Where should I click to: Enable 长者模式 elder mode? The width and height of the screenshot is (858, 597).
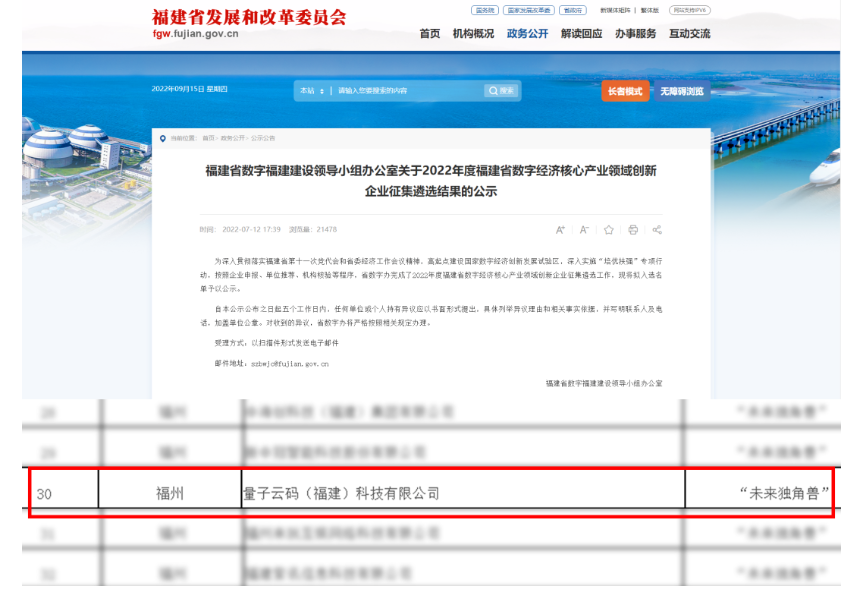click(x=625, y=91)
